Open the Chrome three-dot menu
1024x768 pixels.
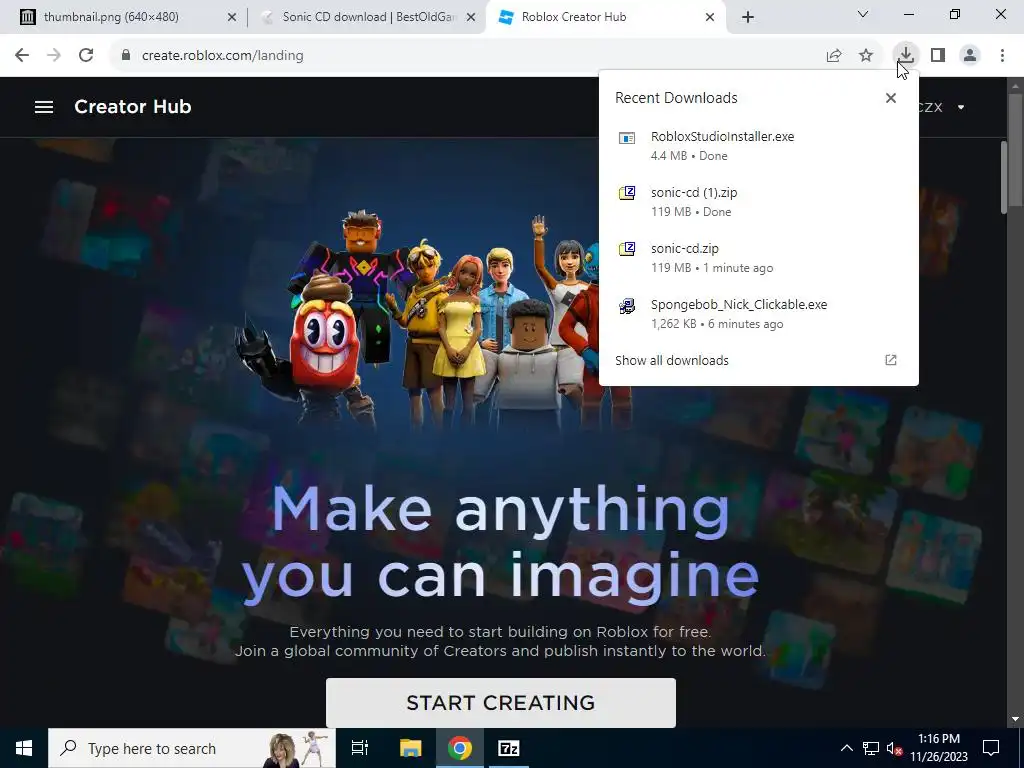click(x=1002, y=56)
